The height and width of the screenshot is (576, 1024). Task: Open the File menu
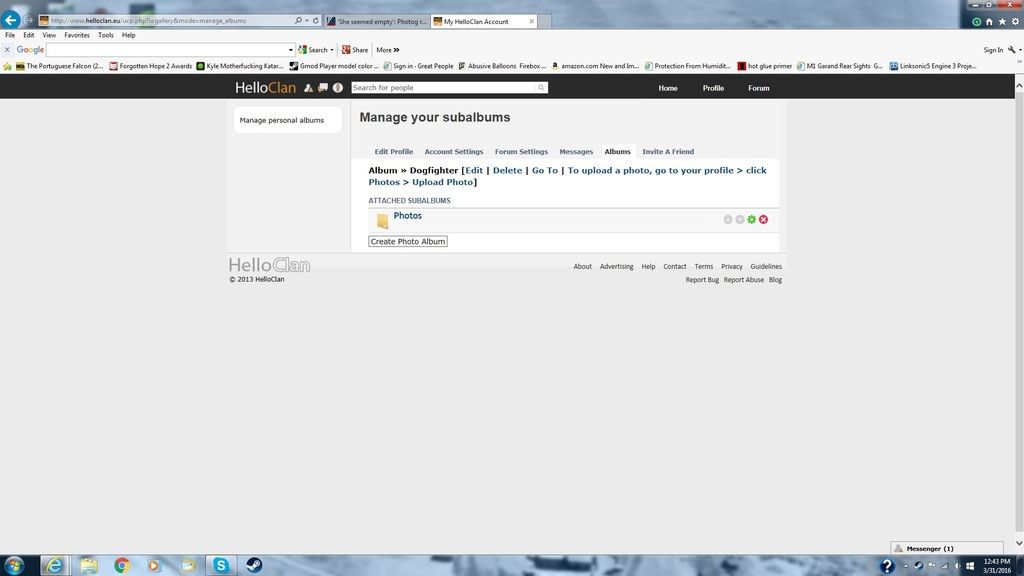pos(10,35)
